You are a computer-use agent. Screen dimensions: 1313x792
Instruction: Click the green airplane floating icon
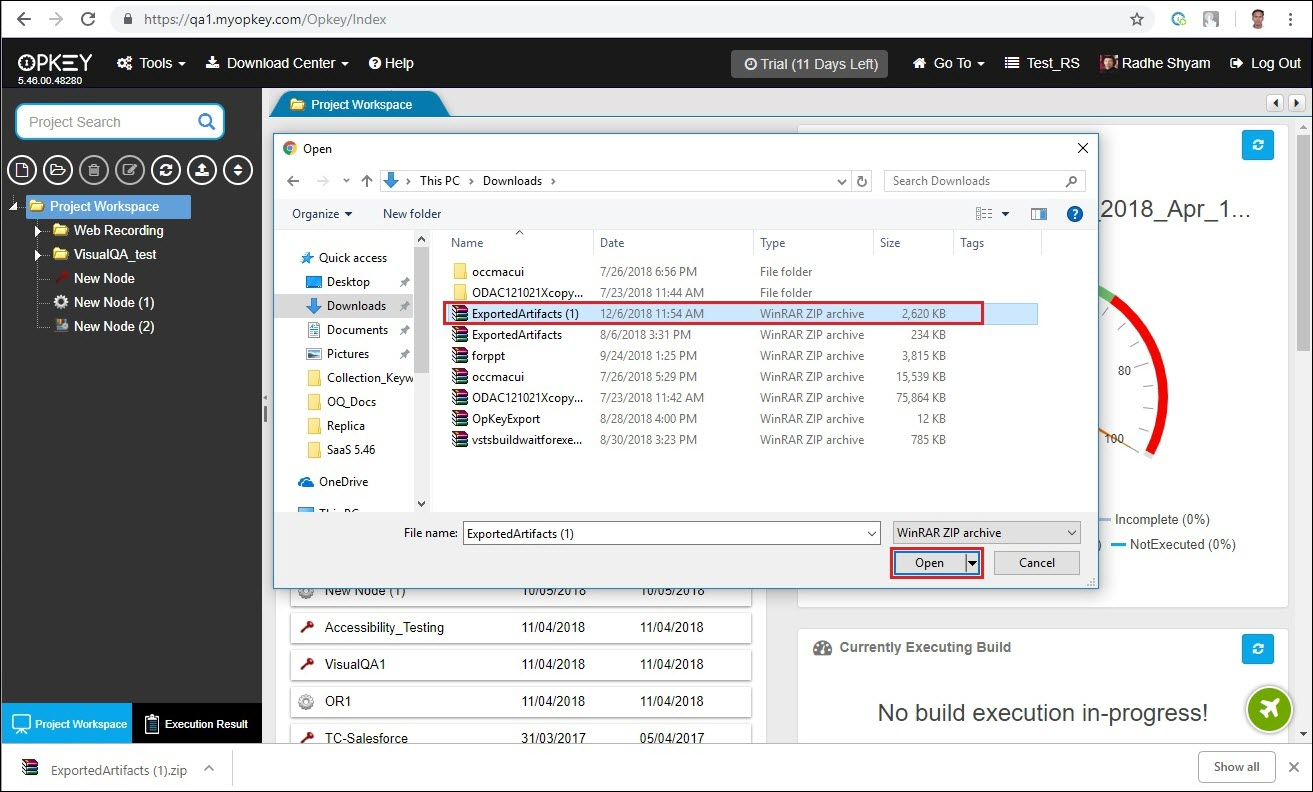pyautogui.click(x=1270, y=709)
